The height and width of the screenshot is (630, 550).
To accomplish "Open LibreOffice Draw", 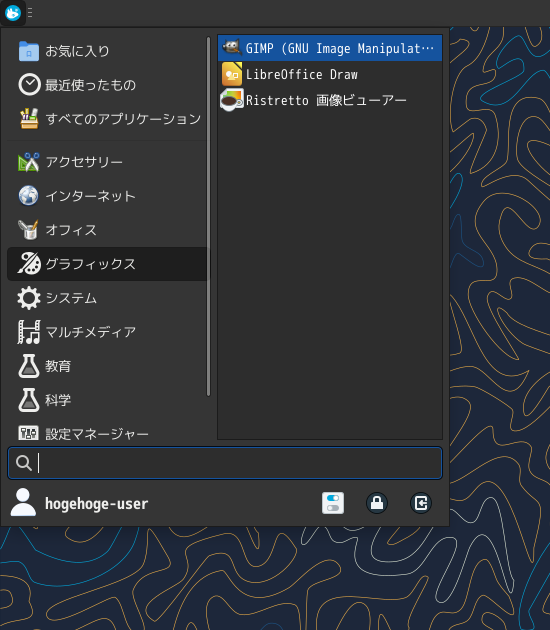I will [330, 74].
